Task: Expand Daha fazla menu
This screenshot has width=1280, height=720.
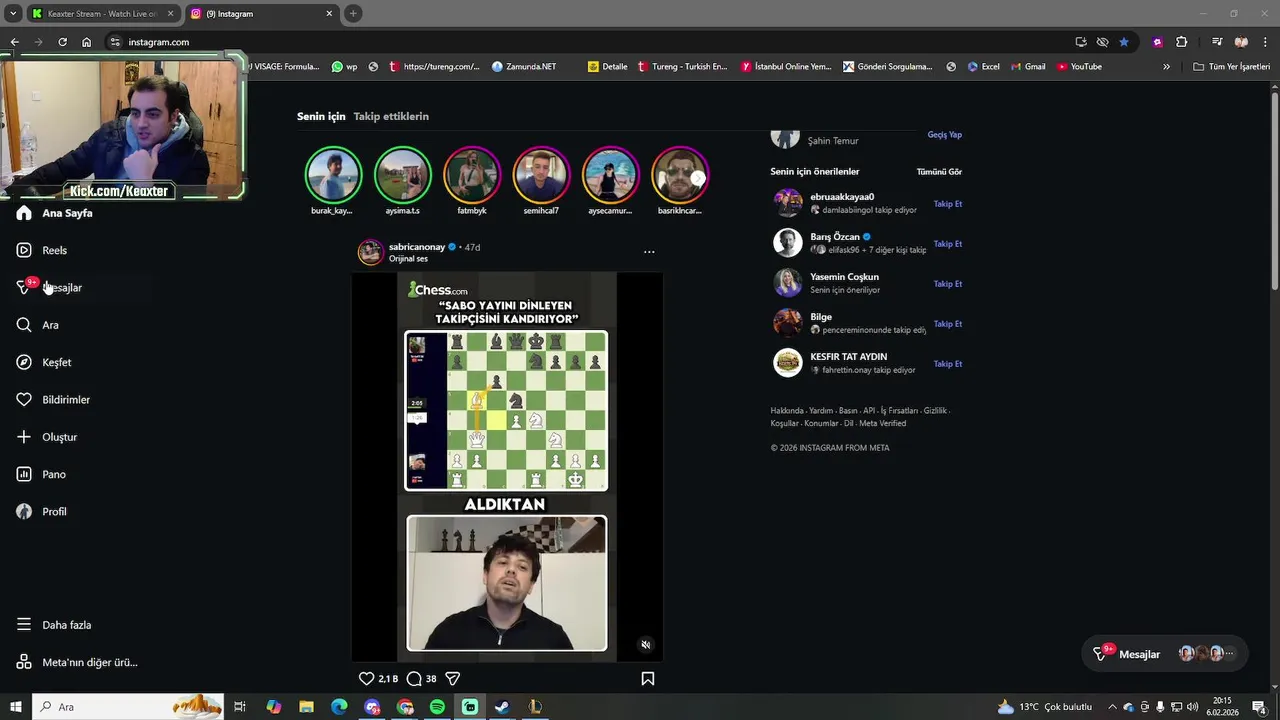Action: tap(54, 625)
